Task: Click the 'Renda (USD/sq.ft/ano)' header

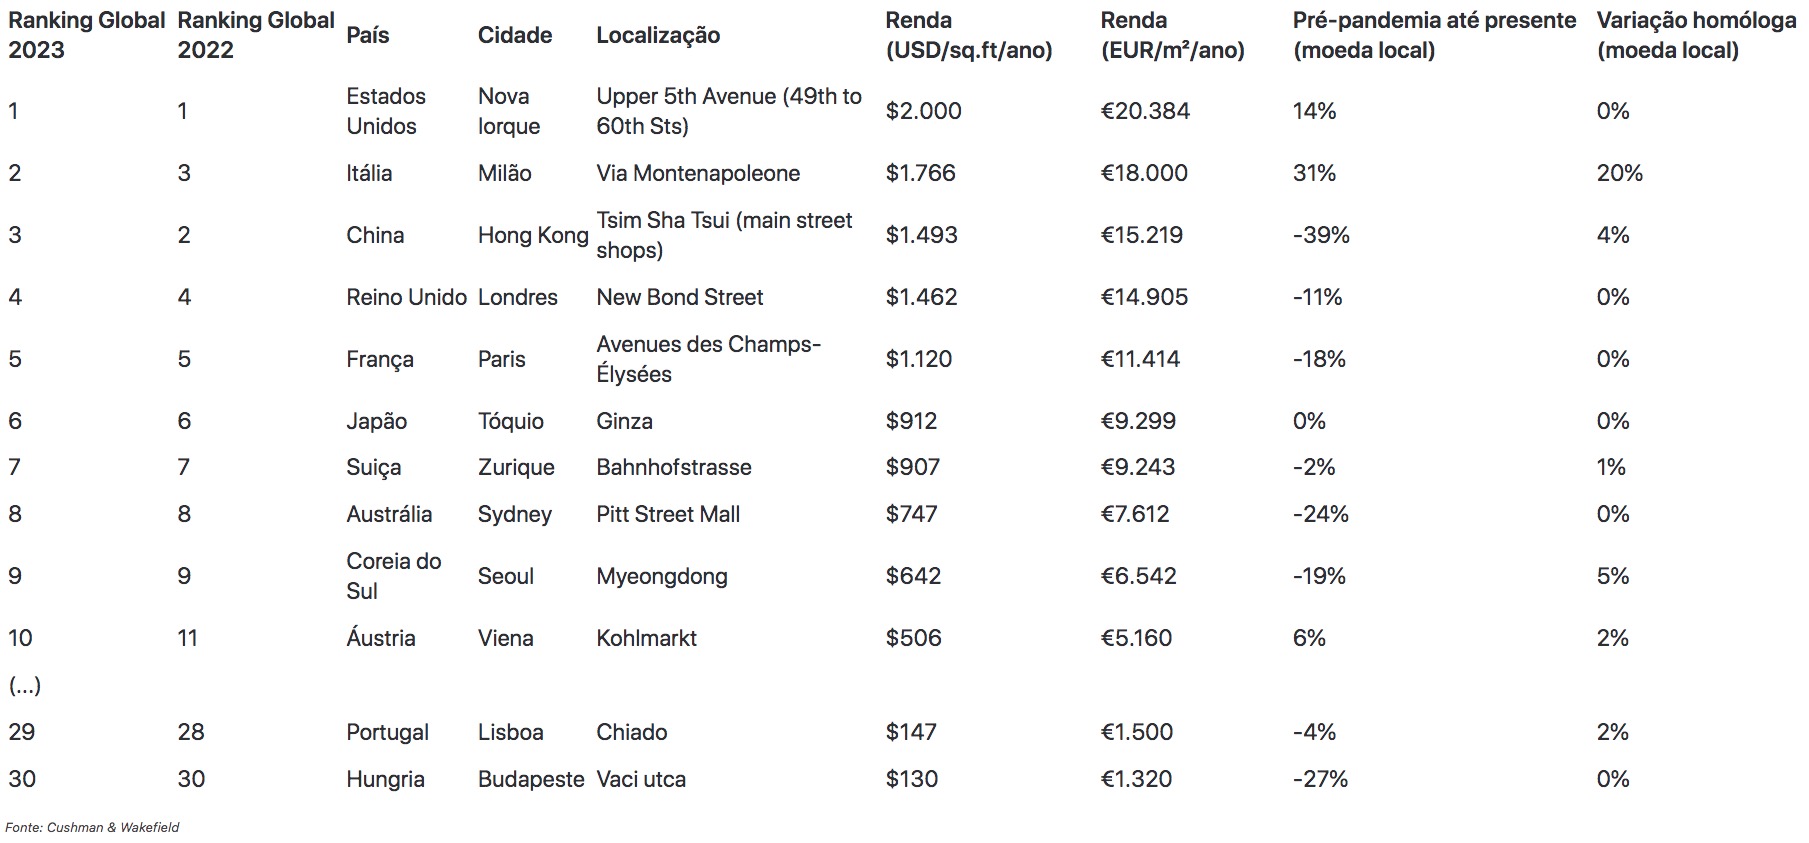Action: click(x=968, y=35)
